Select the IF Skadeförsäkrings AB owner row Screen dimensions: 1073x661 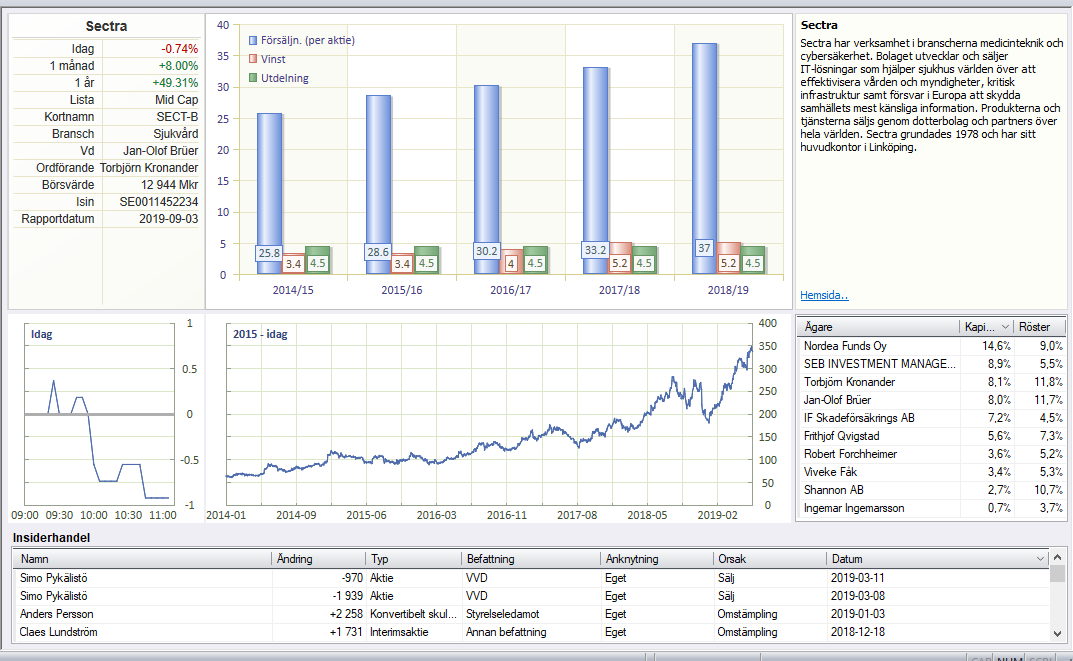pyautogui.click(x=931, y=418)
